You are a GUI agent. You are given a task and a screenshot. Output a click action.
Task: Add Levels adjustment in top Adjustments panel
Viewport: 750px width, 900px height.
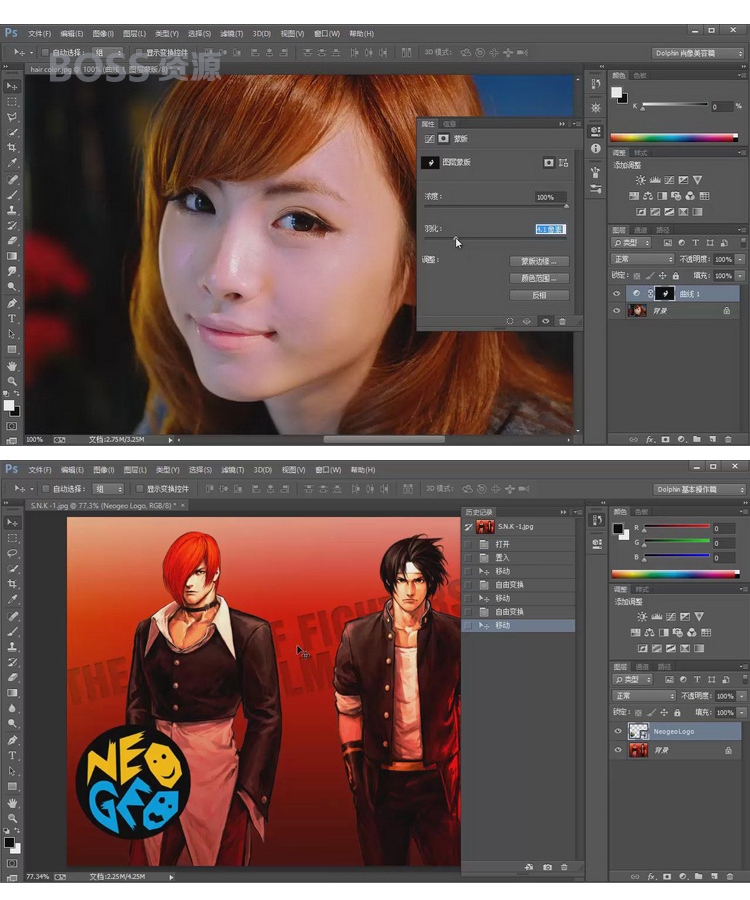(x=655, y=180)
